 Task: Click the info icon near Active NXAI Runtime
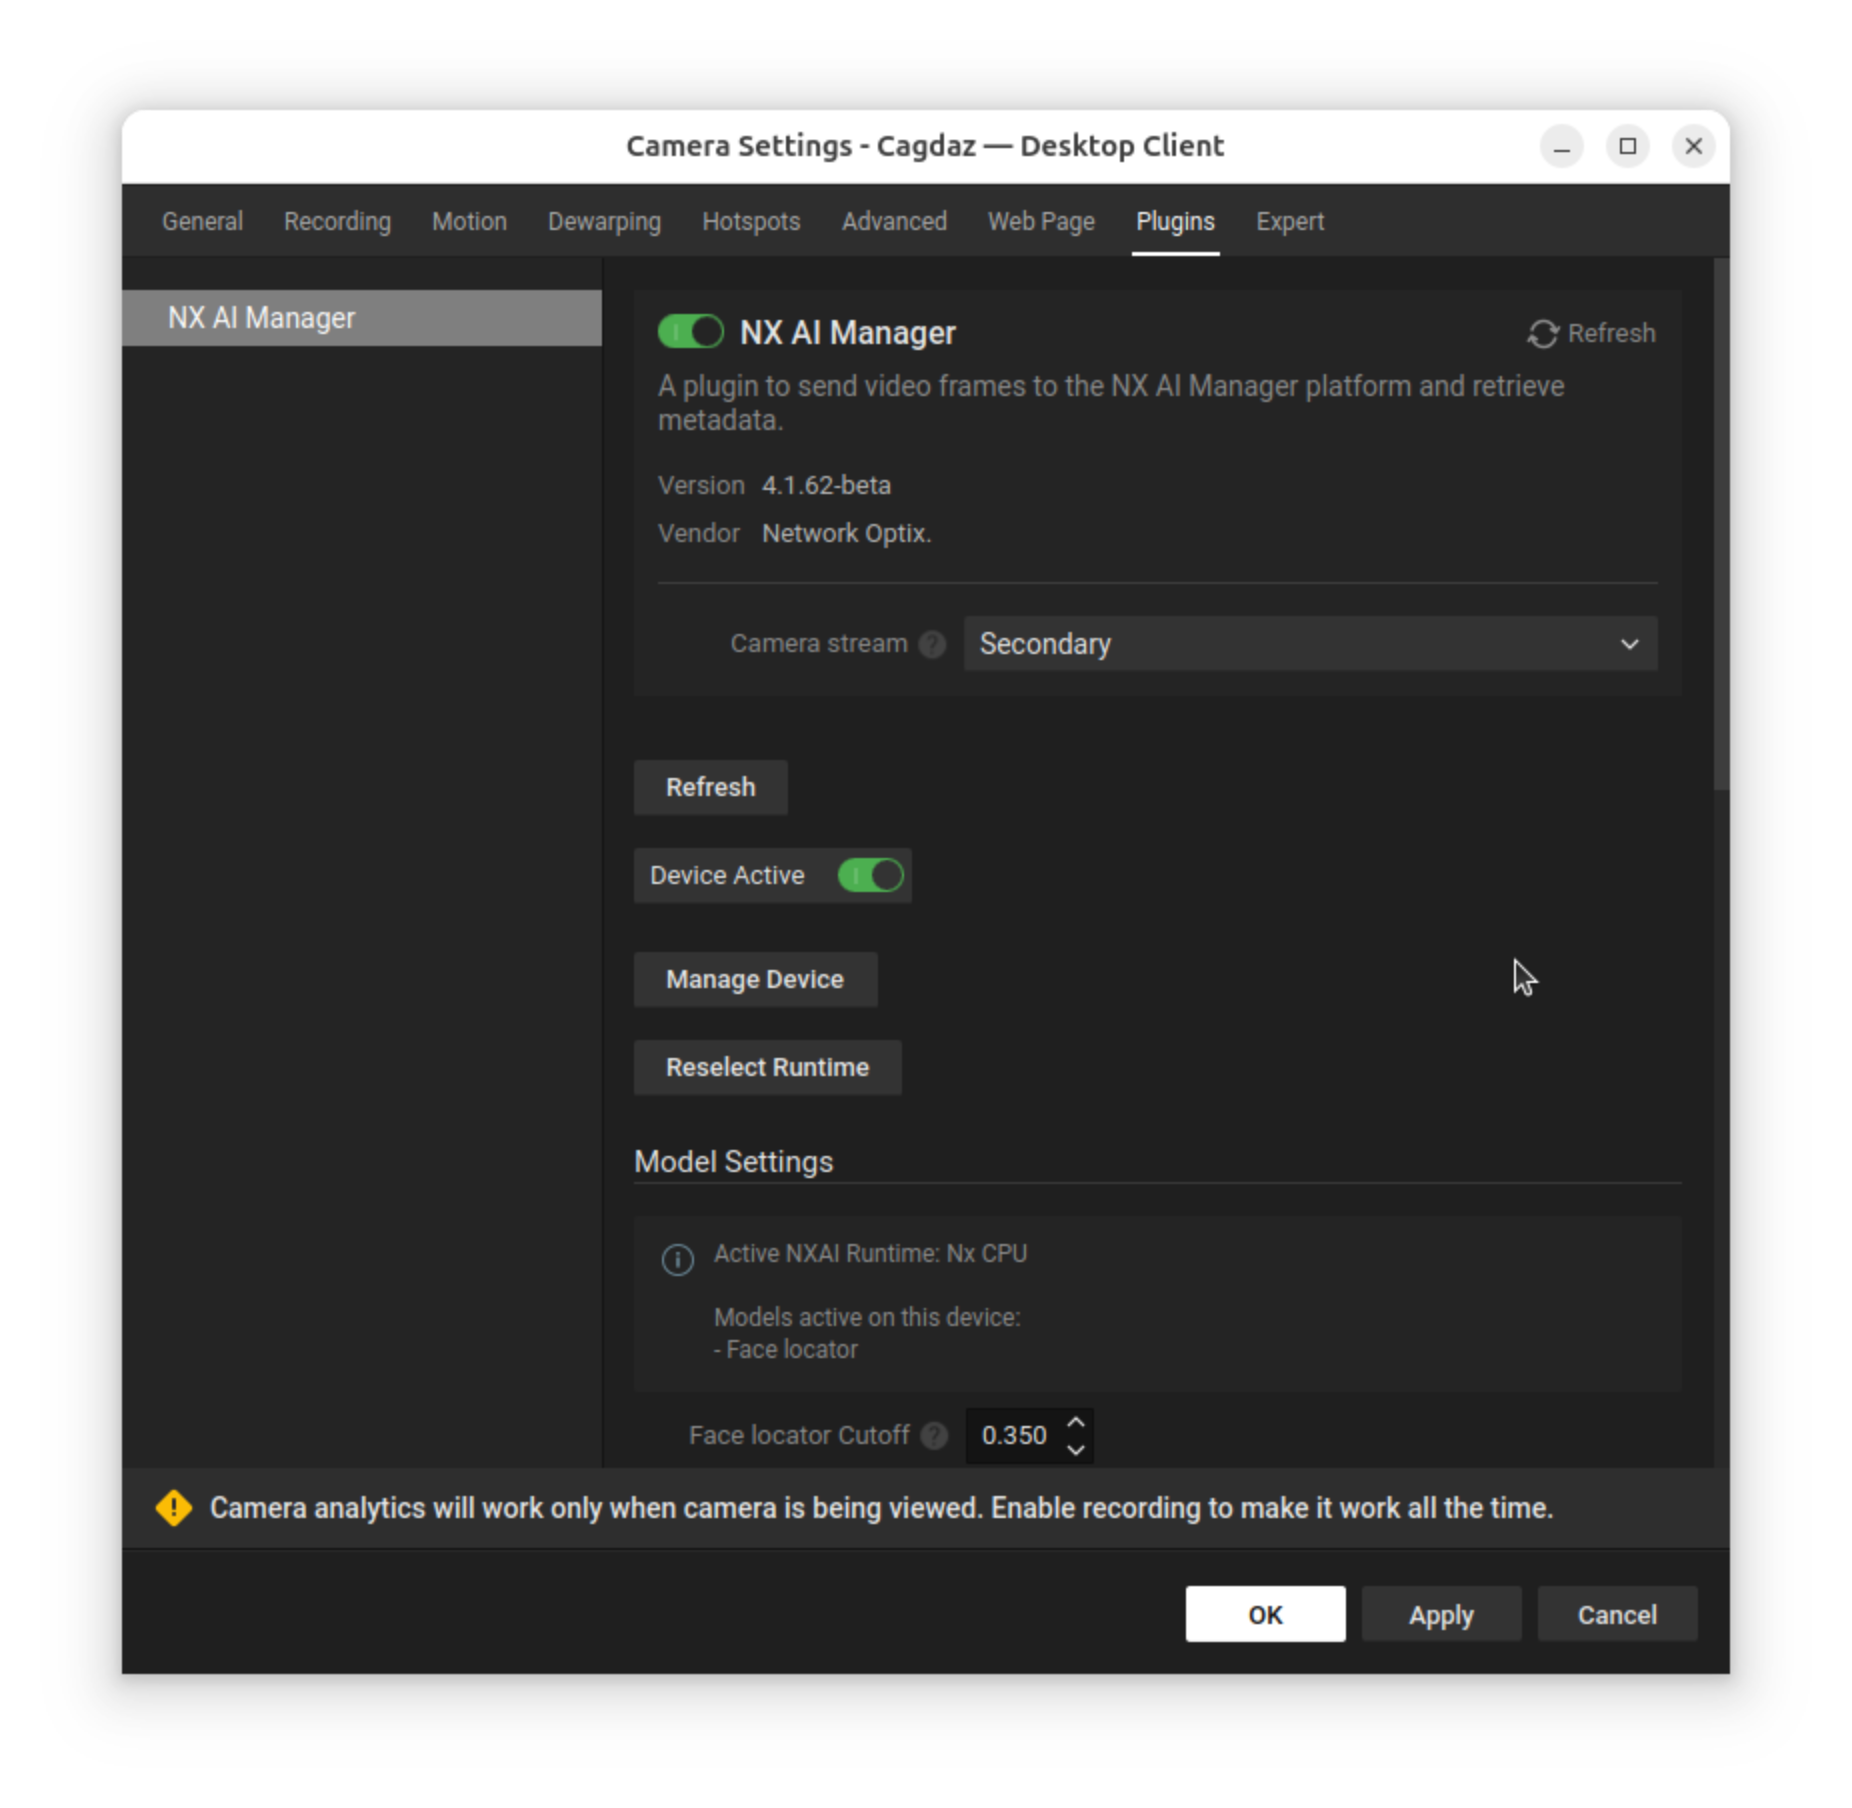pyautogui.click(x=678, y=1259)
